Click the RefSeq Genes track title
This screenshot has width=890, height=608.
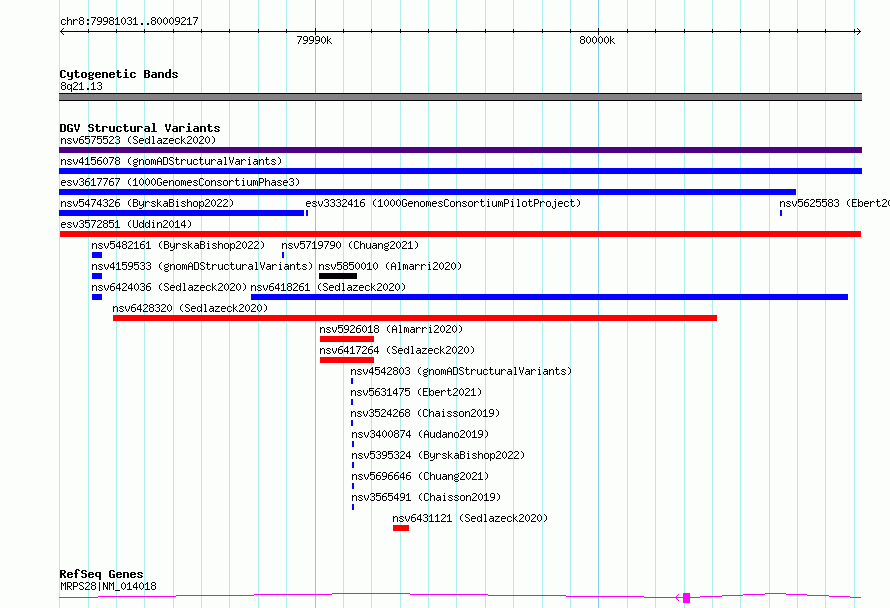(101, 574)
